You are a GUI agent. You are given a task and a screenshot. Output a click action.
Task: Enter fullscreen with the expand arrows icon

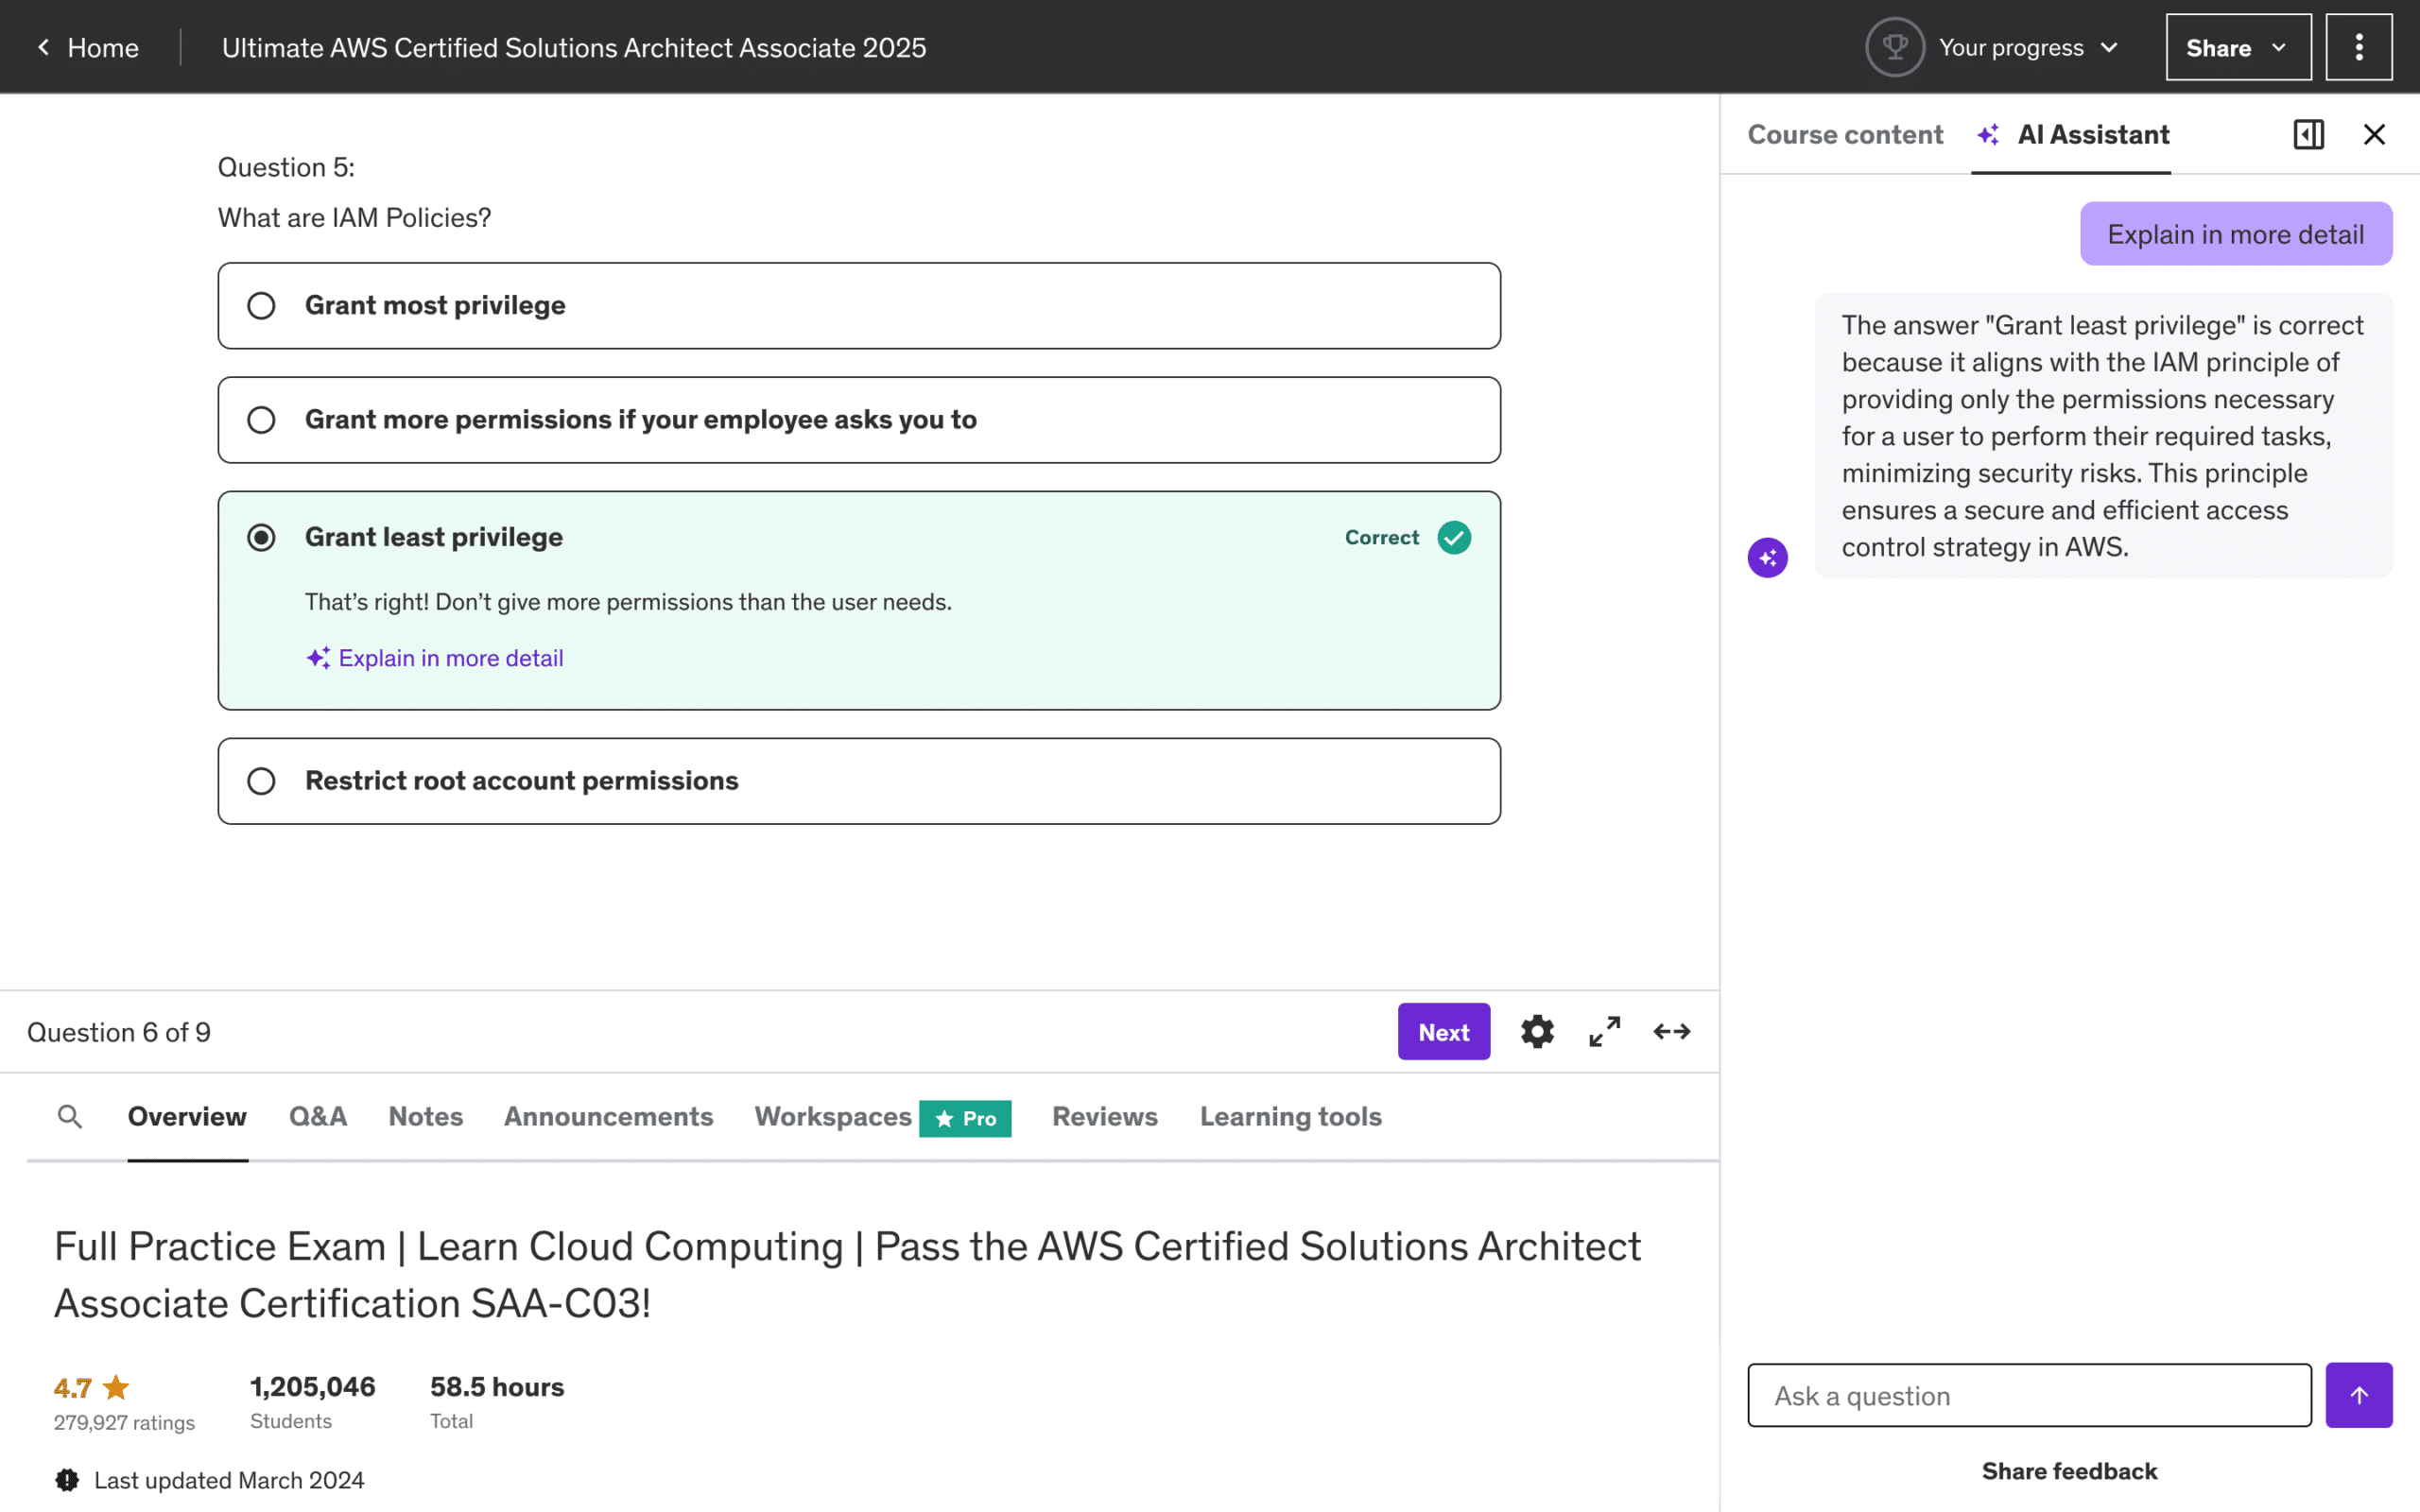1604,1031
